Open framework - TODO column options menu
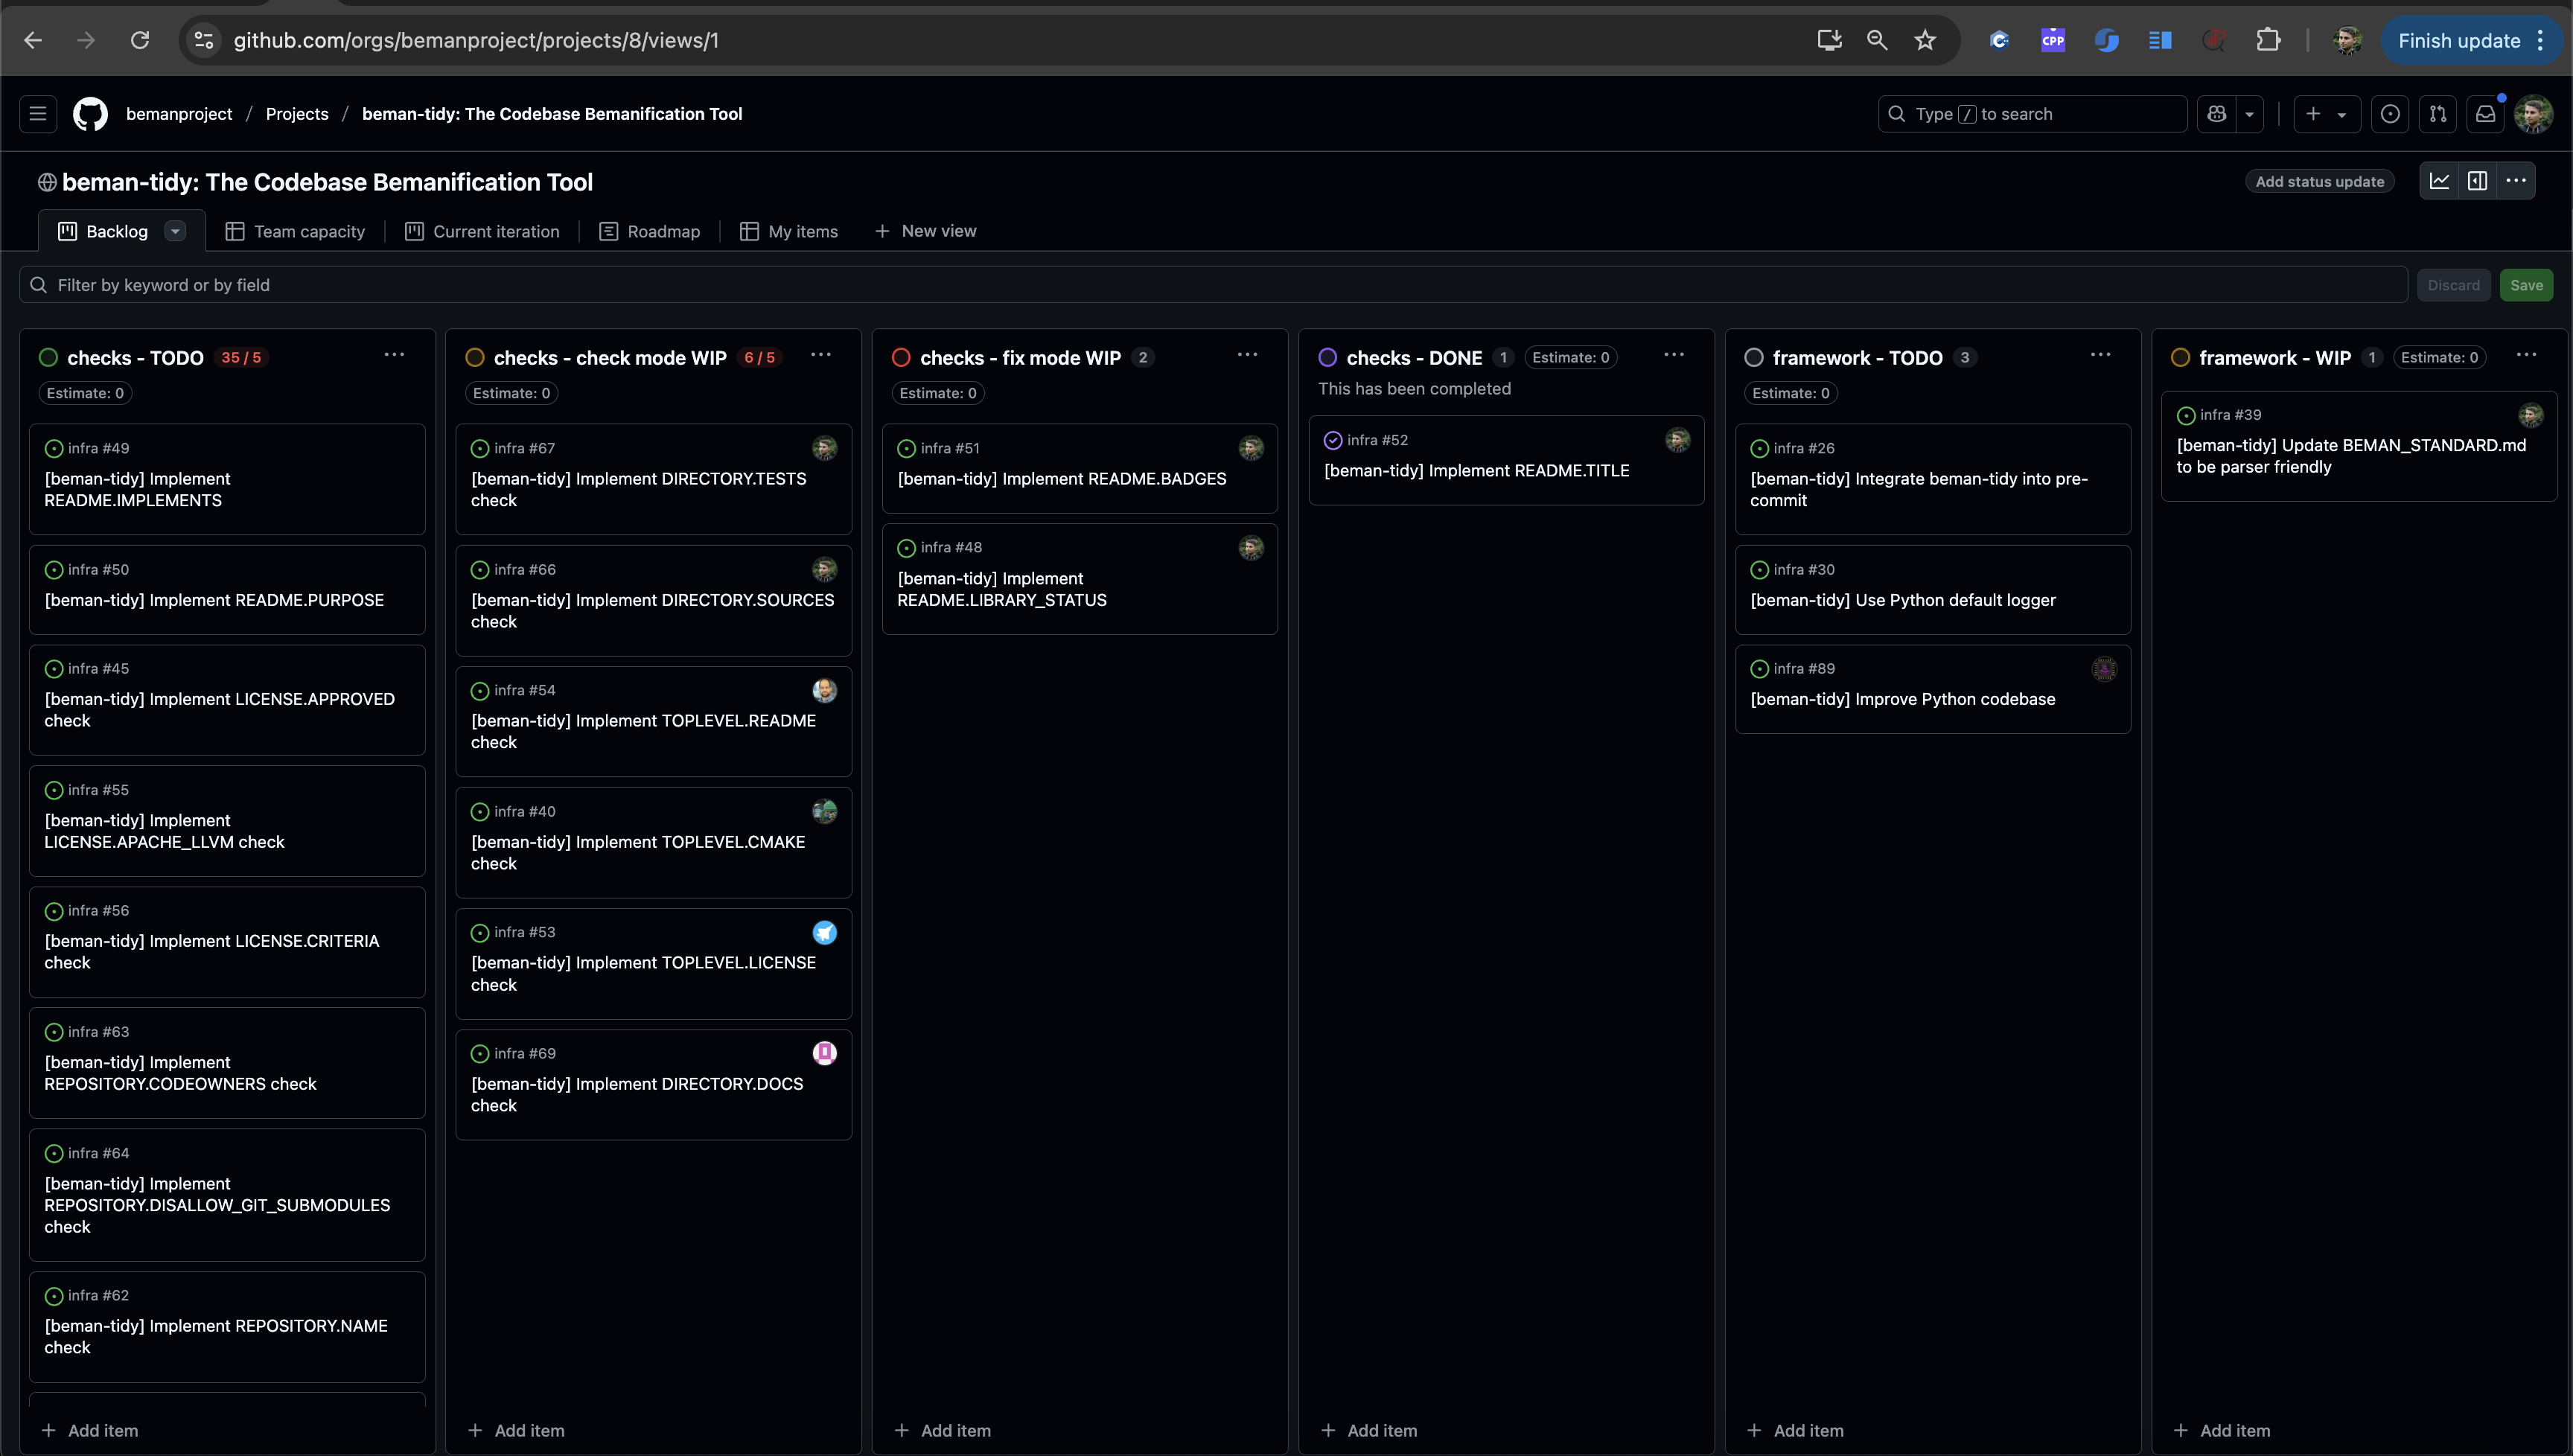The height and width of the screenshot is (1456, 2573). coord(2100,355)
